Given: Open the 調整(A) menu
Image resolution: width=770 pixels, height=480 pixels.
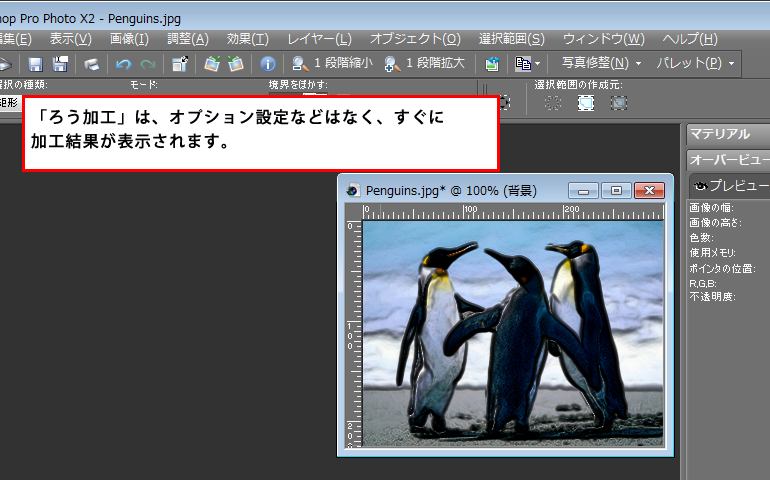Looking at the screenshot, I should click(x=188, y=39).
